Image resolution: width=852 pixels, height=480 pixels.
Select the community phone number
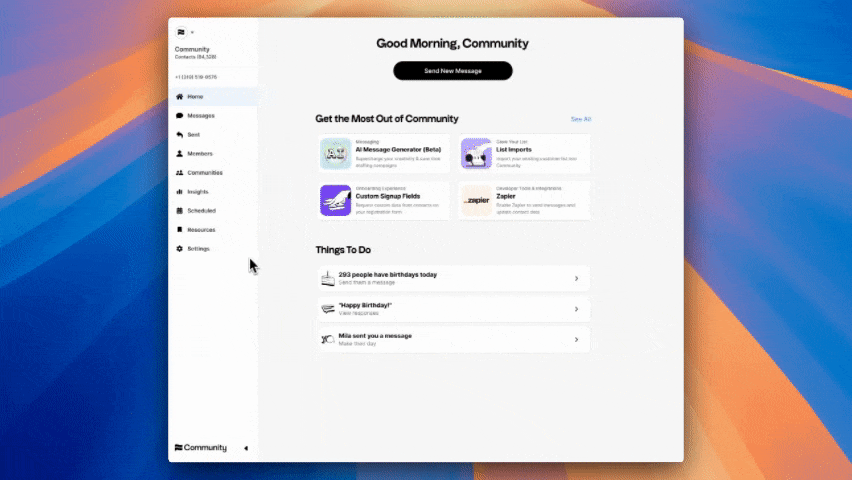[196, 77]
